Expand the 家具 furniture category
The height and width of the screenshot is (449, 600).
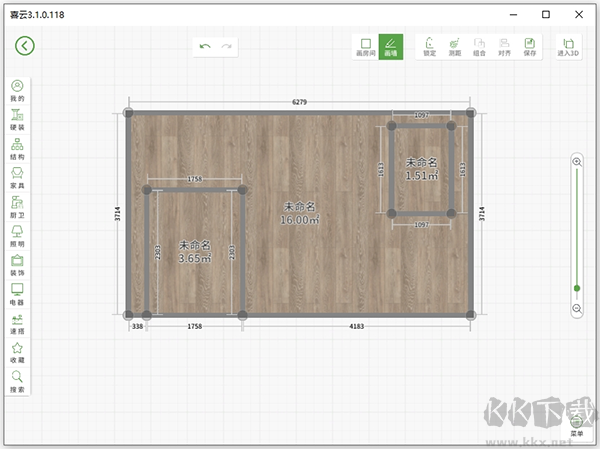click(17, 178)
